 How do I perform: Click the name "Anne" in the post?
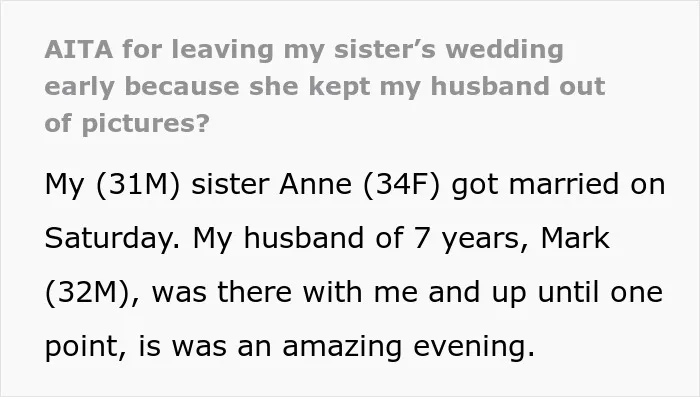coord(315,184)
